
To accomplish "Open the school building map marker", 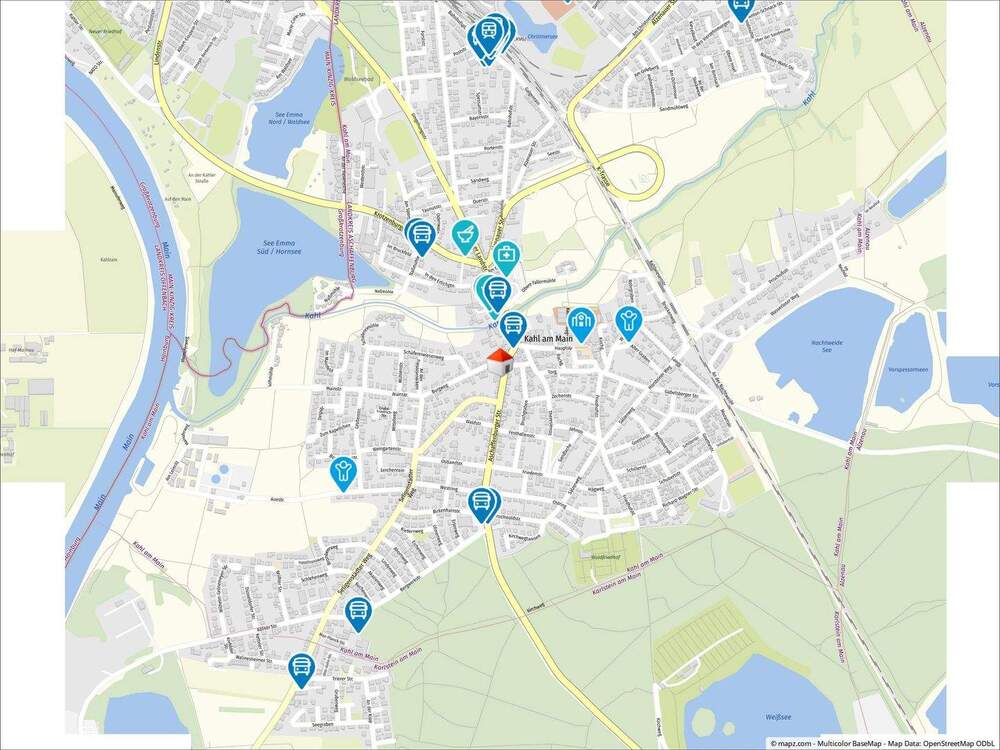I will (581, 323).
